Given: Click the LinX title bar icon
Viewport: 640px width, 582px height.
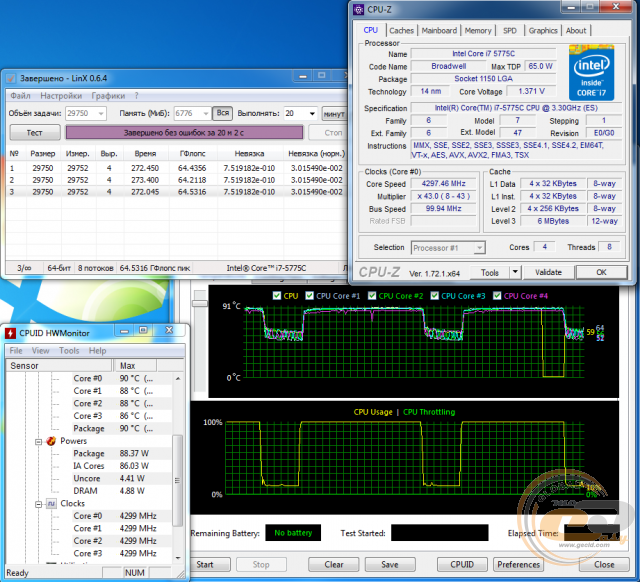Looking at the screenshot, I should click(x=11, y=78).
